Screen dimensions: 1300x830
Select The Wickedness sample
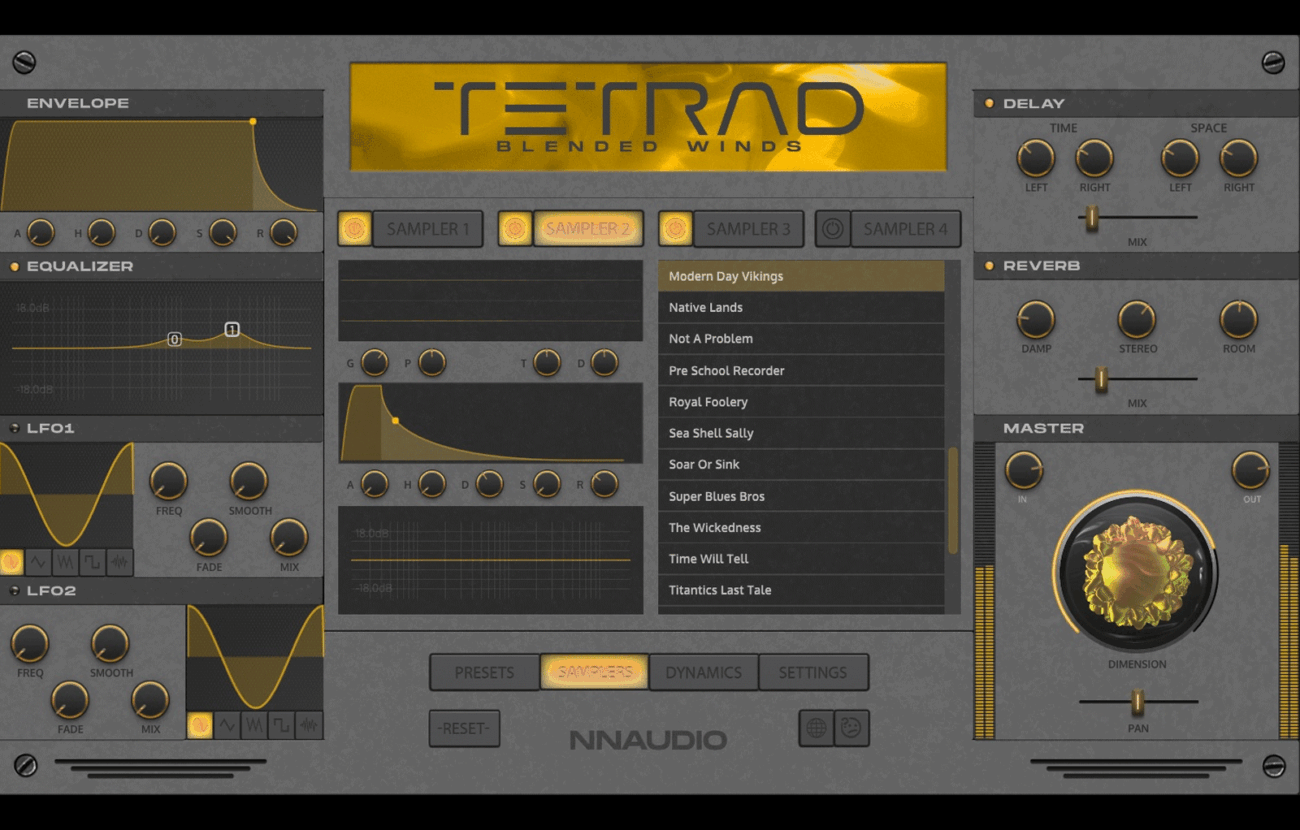[x=801, y=527]
